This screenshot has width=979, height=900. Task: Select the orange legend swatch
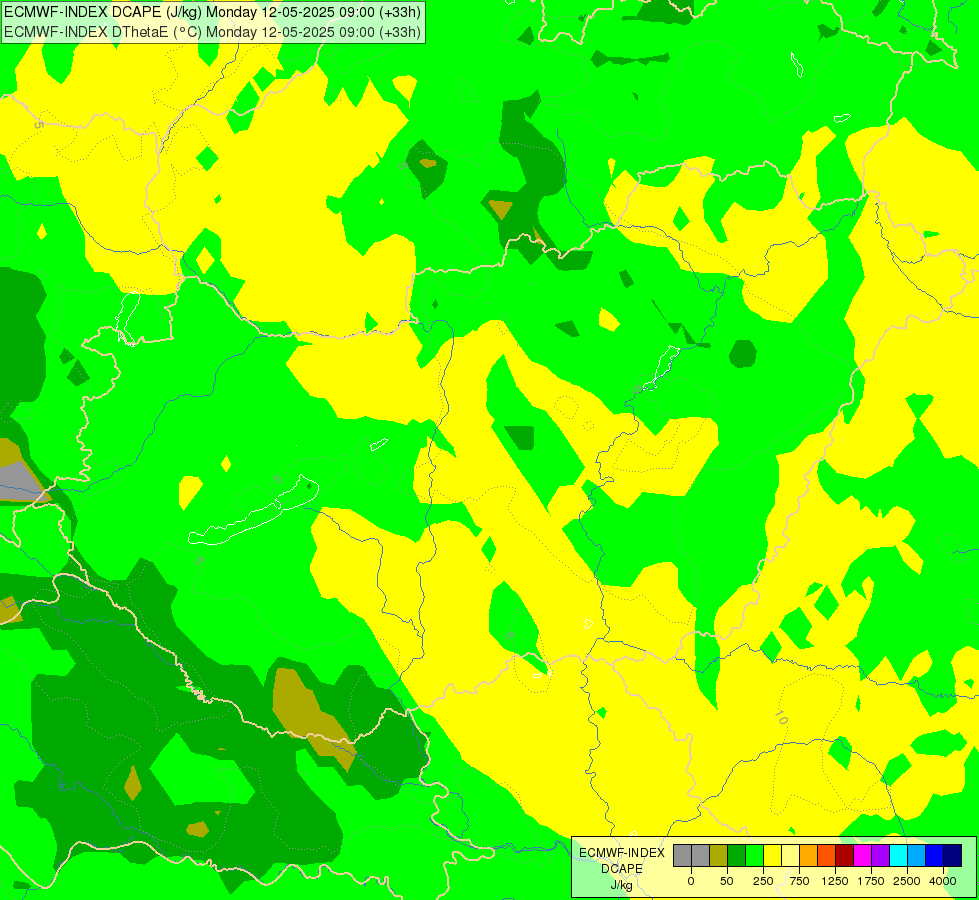point(809,855)
